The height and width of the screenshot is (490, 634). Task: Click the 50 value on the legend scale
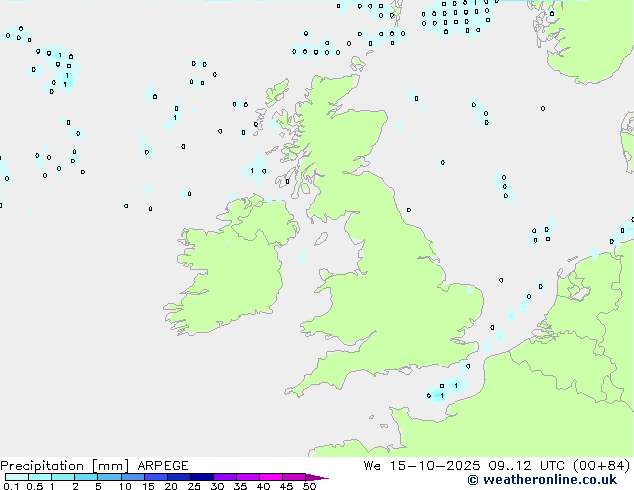[309, 487]
